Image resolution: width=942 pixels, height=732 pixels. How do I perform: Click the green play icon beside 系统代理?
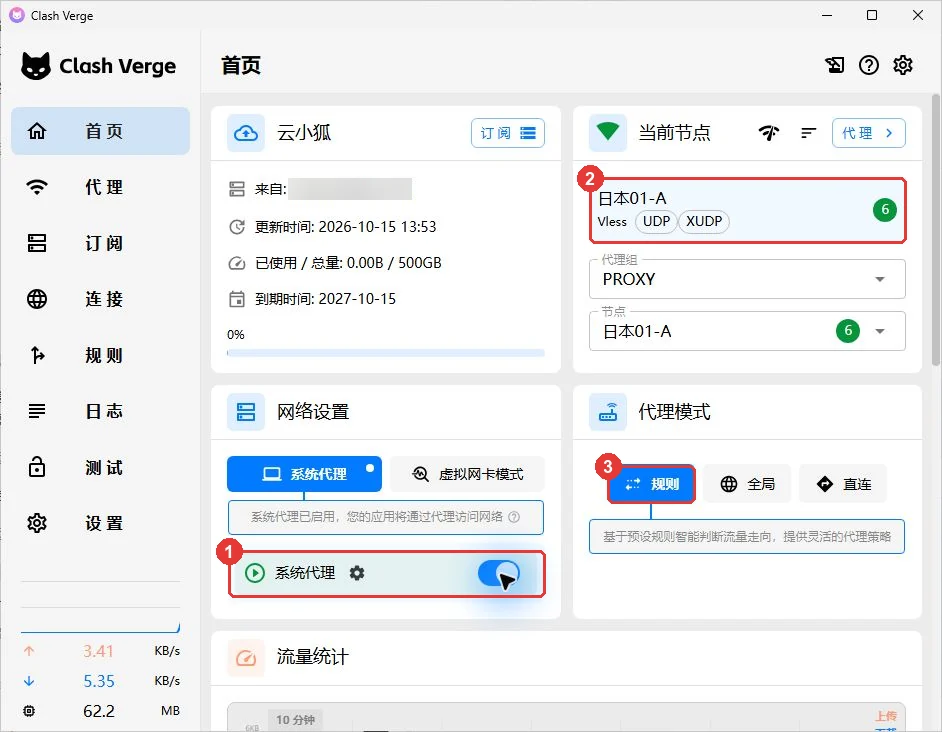click(x=255, y=573)
